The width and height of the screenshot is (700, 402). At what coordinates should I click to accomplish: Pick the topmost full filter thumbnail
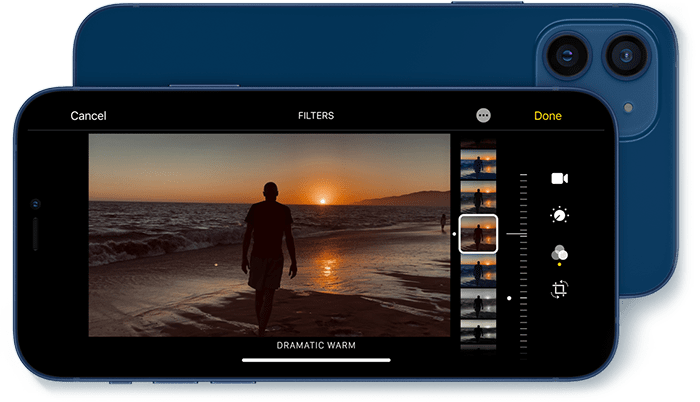478,164
